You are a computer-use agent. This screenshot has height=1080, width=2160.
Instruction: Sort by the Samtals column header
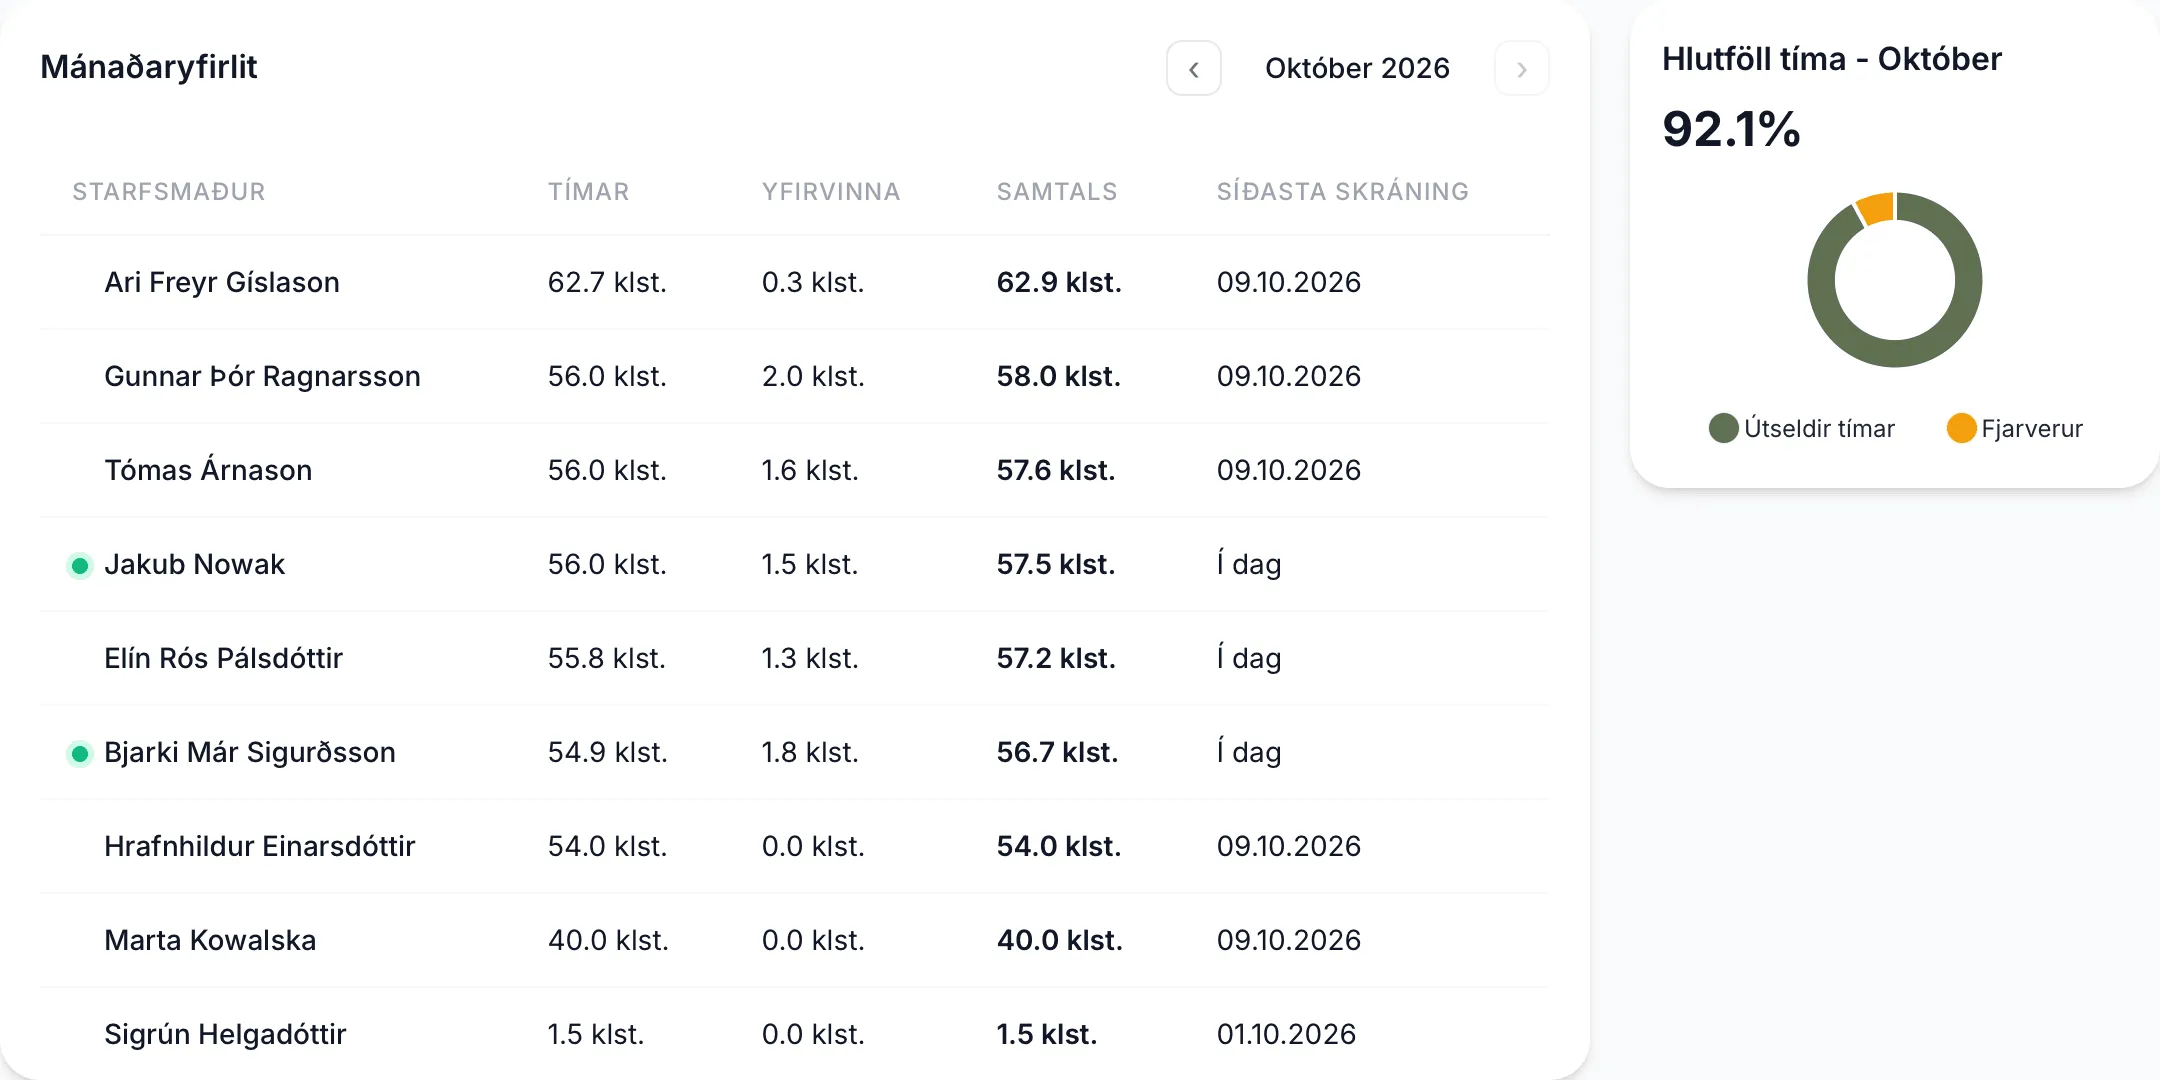coord(1057,191)
